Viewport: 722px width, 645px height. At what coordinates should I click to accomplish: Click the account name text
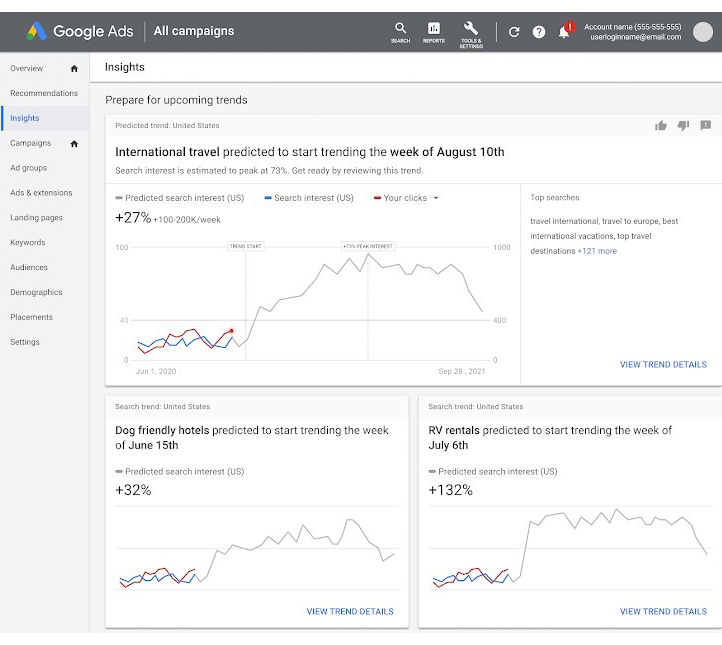pos(633,27)
